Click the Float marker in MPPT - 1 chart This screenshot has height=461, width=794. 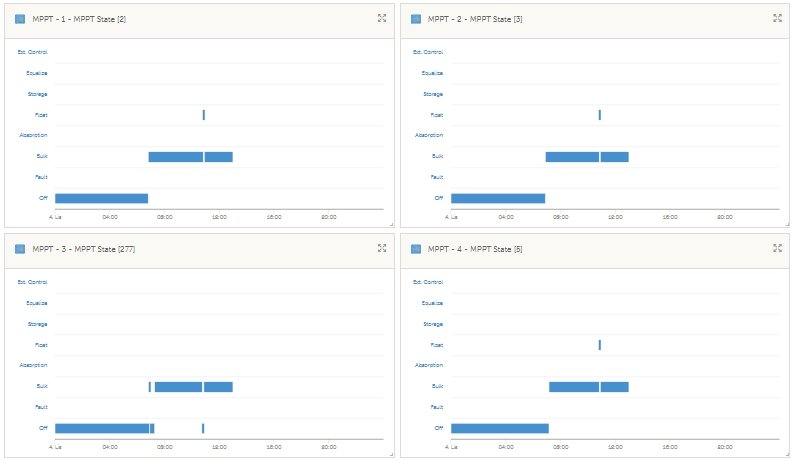coord(204,115)
